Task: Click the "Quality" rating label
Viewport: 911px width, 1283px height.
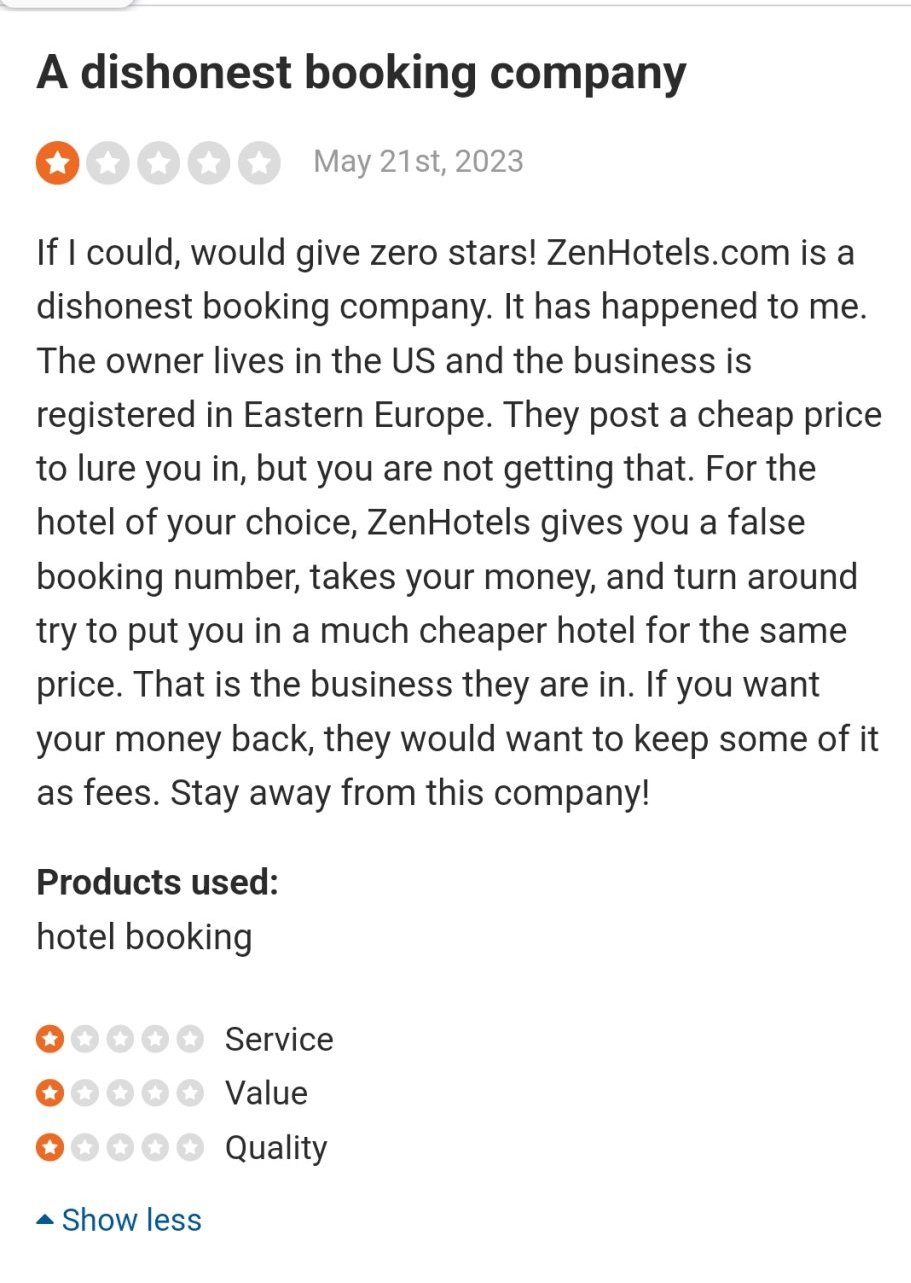Action: tap(276, 1147)
